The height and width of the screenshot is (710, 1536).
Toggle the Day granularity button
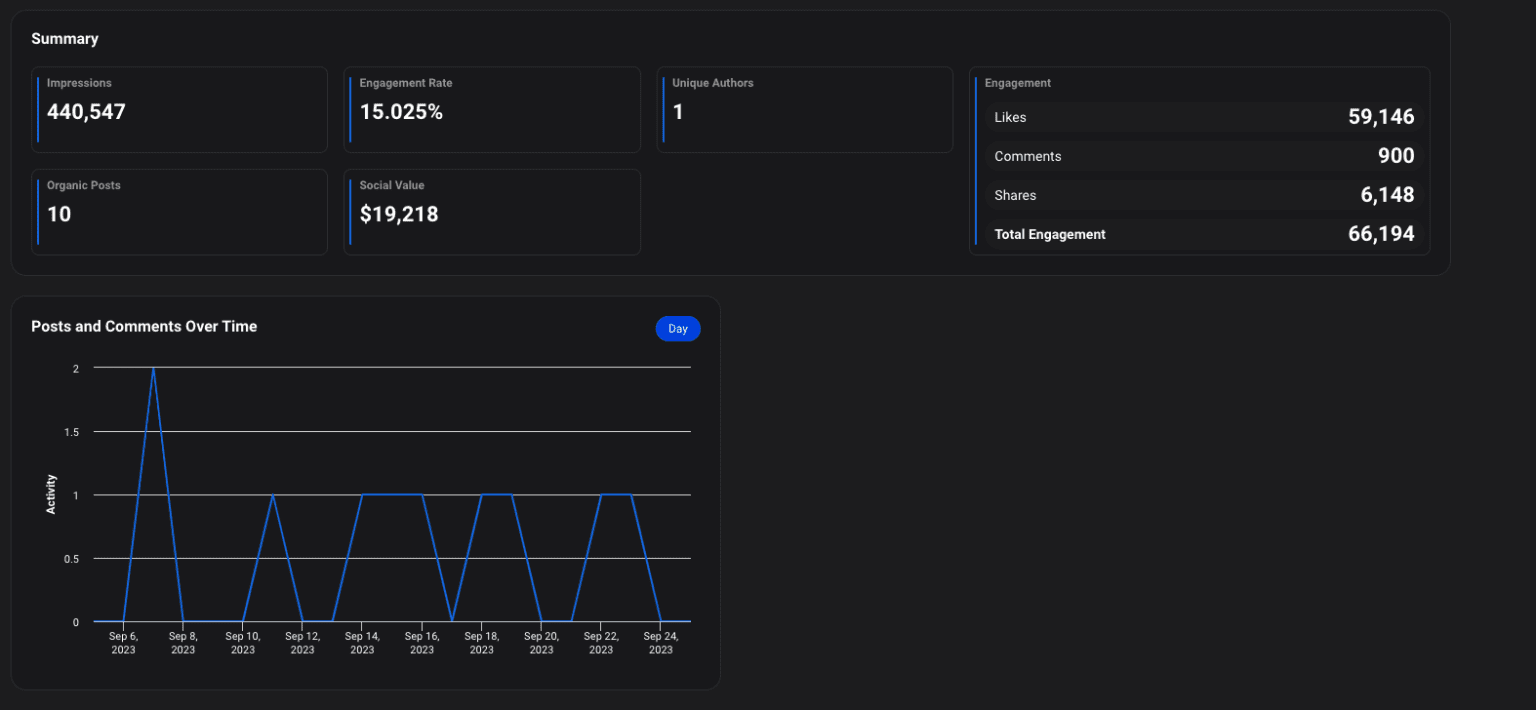678,329
